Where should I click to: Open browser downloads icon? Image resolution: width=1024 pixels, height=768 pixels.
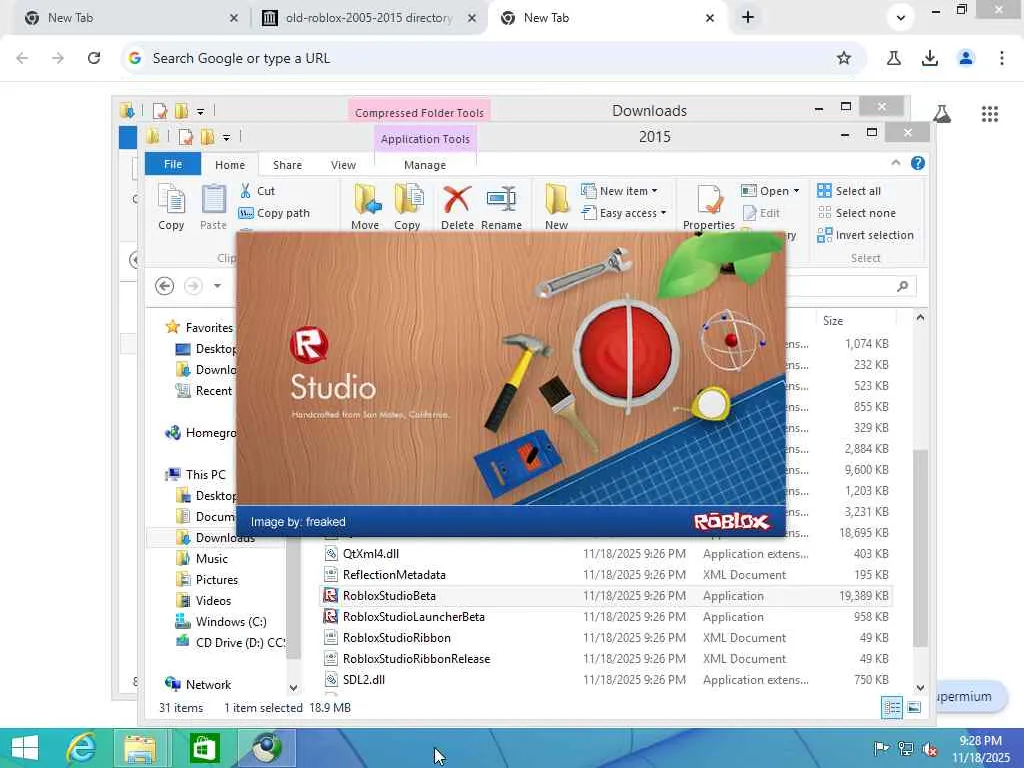pyautogui.click(x=930, y=58)
